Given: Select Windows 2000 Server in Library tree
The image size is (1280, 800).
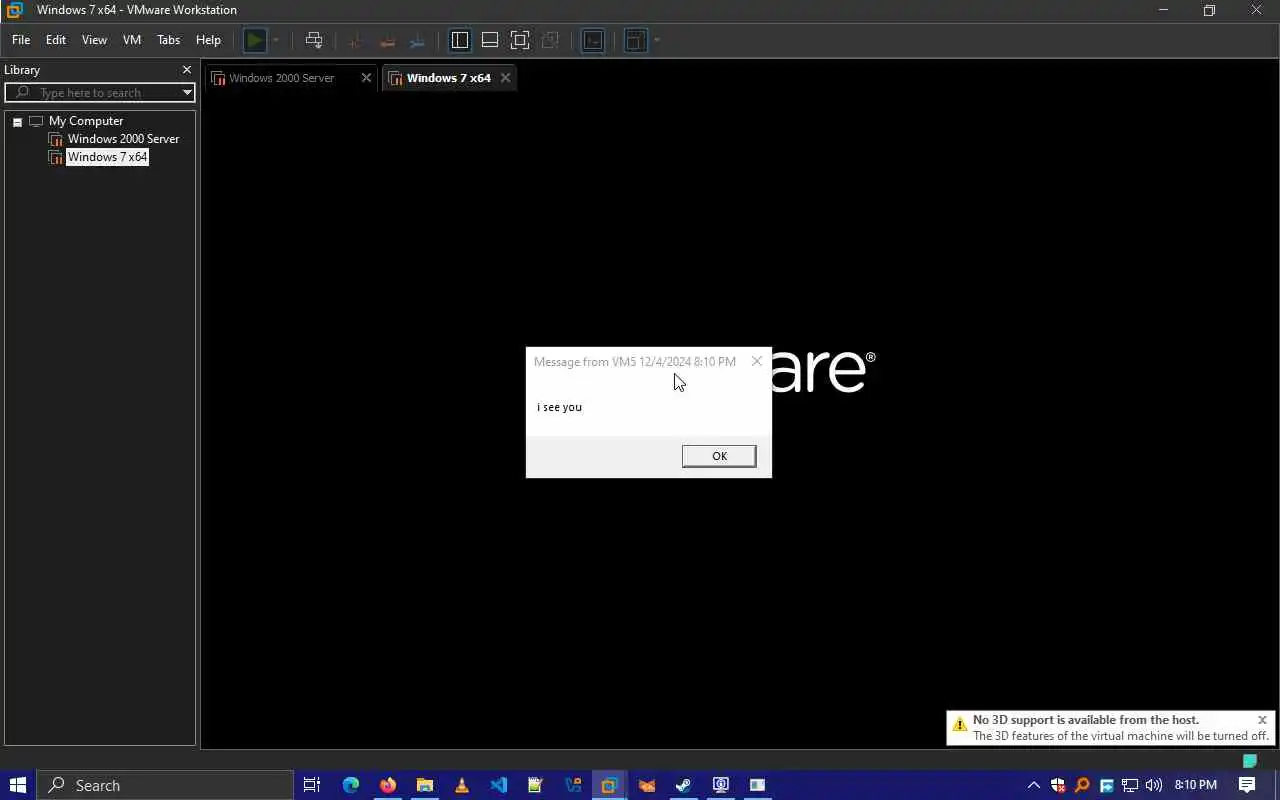Looking at the screenshot, I should click(x=123, y=139).
